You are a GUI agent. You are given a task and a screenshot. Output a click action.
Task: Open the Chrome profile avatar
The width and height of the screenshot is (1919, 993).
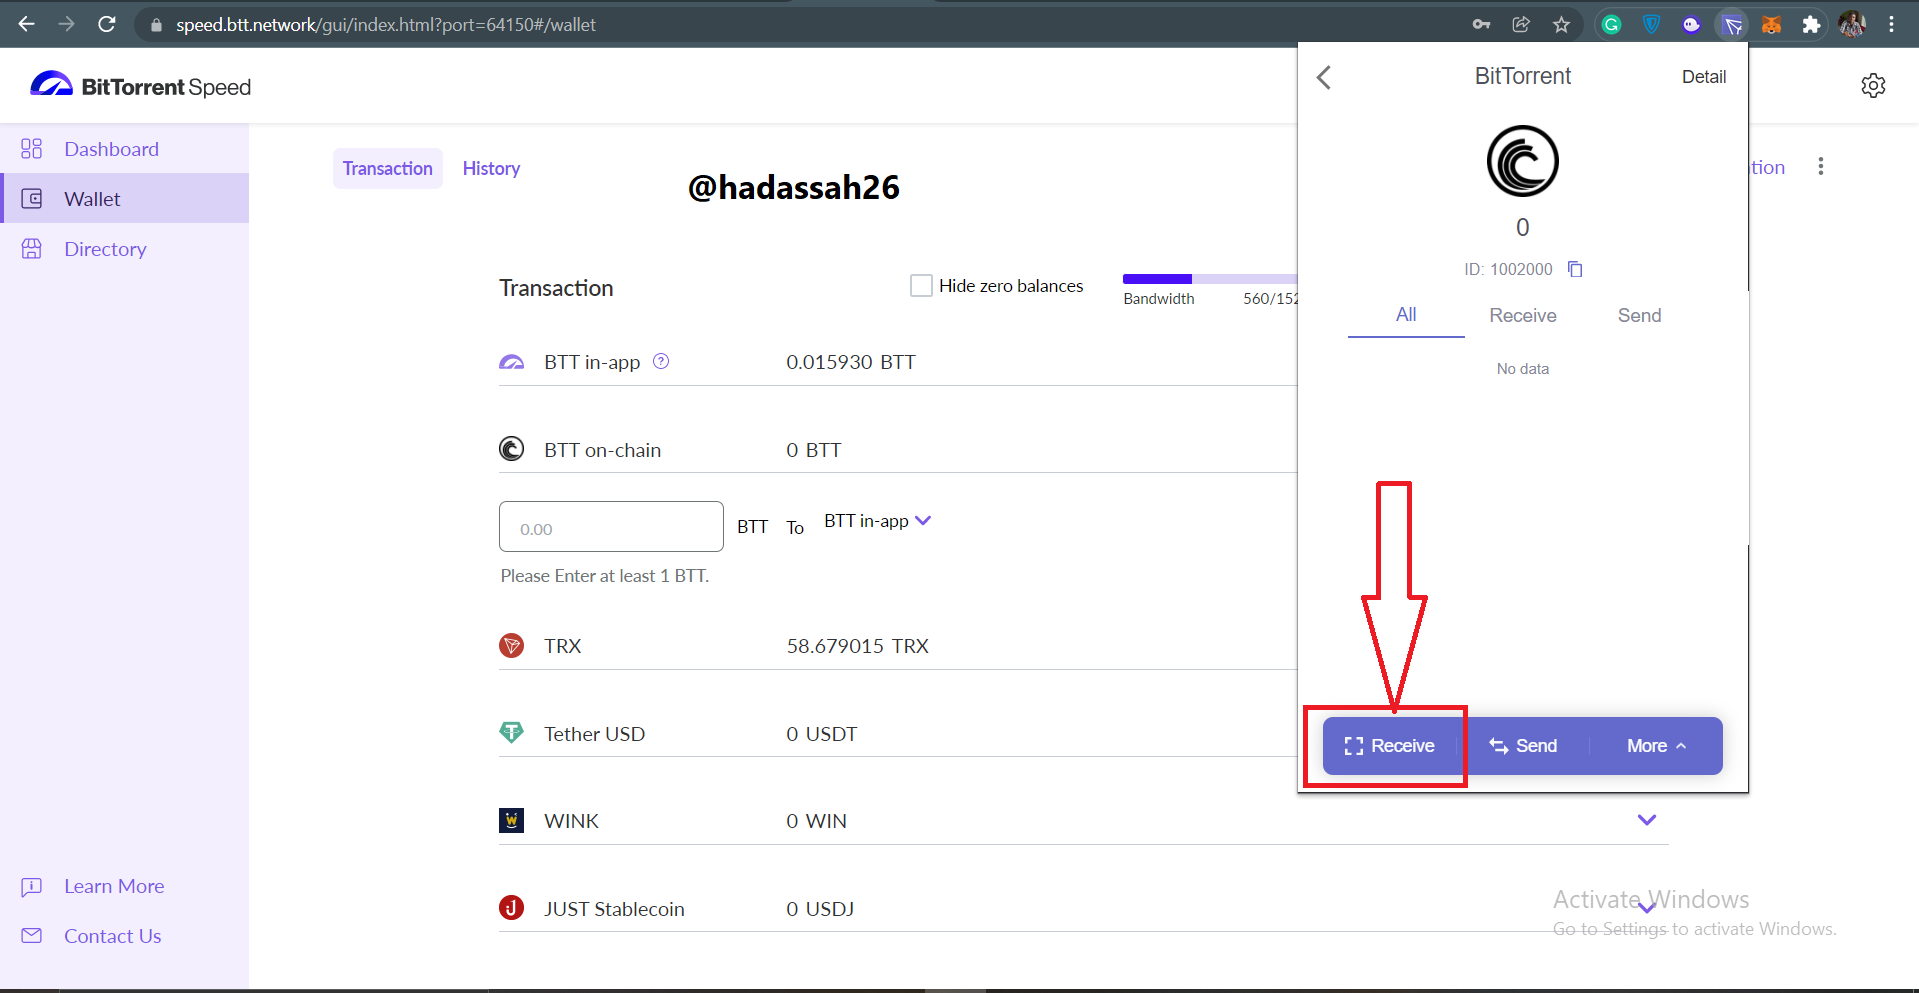pos(1852,24)
